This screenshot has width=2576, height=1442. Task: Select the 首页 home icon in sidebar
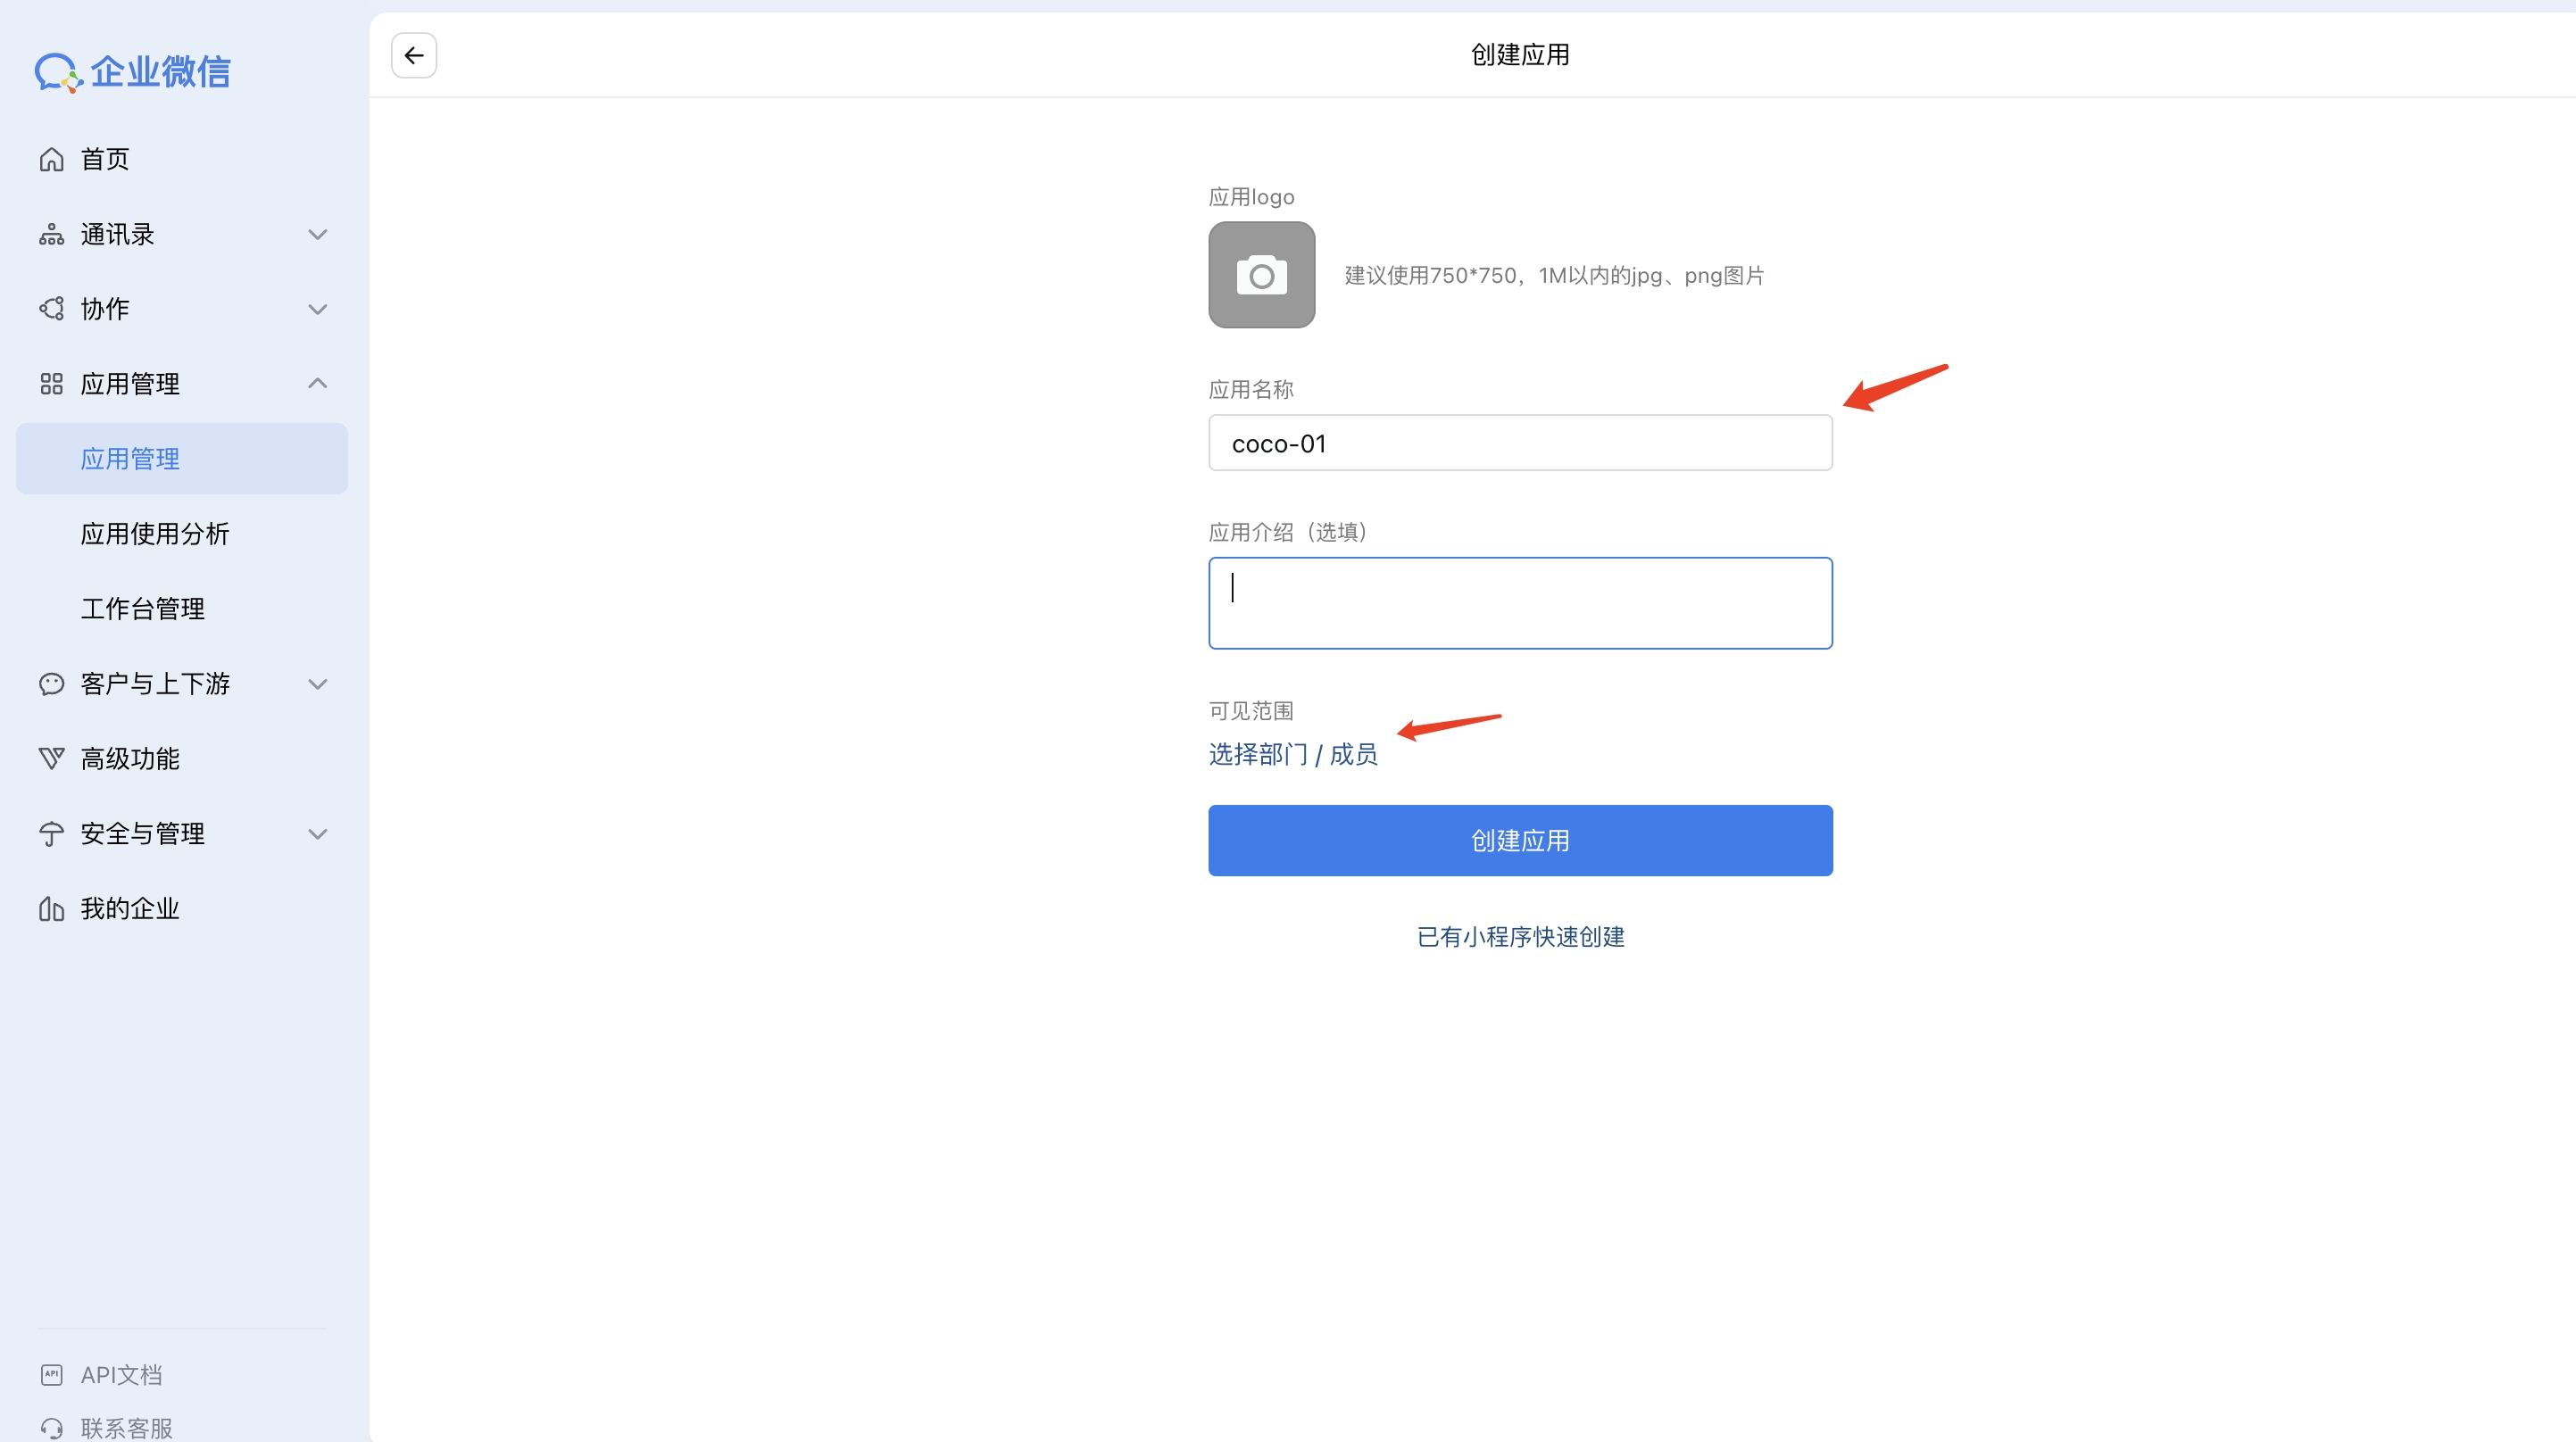[x=51, y=158]
